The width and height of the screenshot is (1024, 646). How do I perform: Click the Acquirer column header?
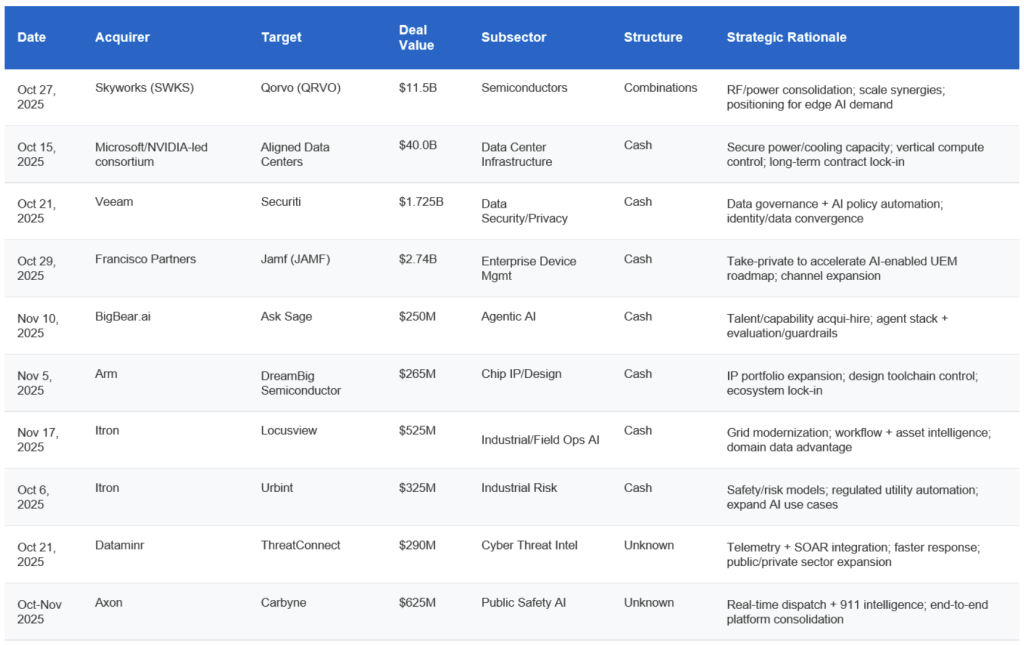122,37
